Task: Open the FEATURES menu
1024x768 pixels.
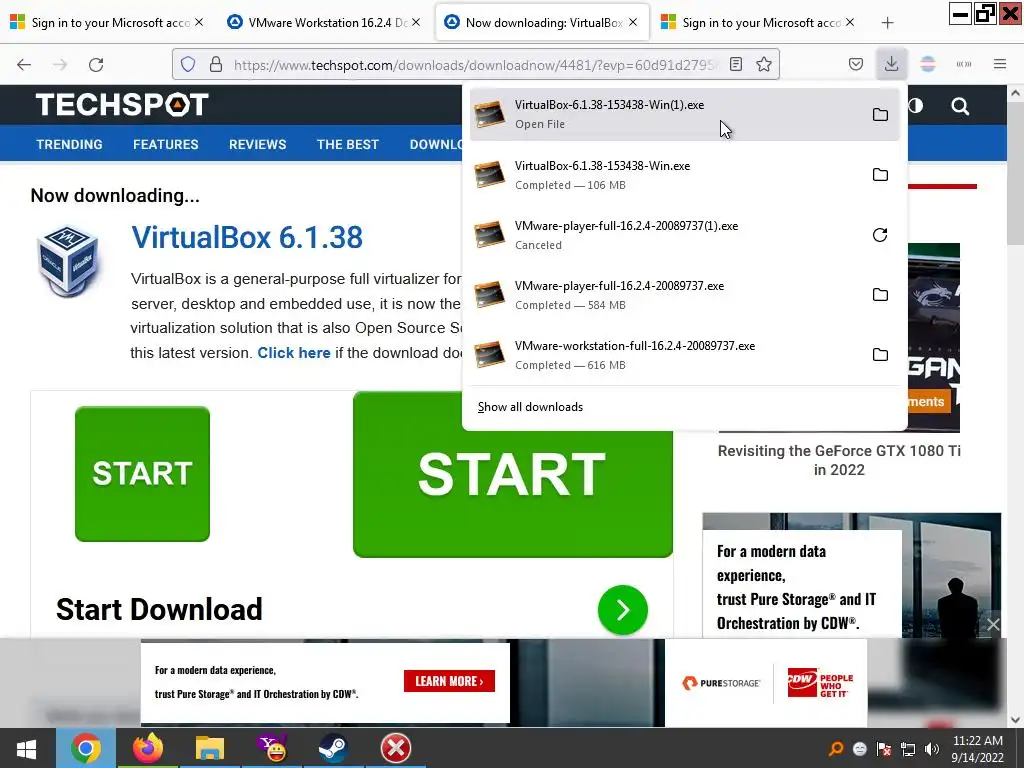Action: [x=166, y=144]
